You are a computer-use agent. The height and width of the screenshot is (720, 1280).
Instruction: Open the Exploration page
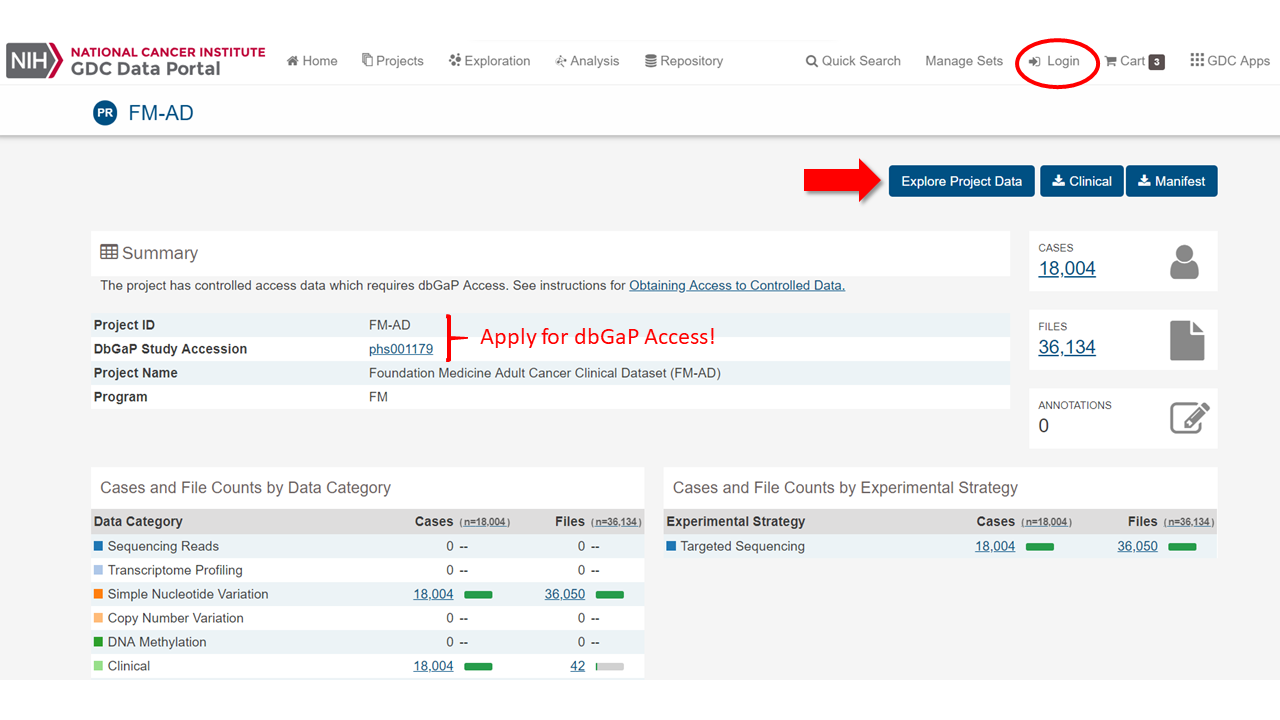click(x=490, y=61)
